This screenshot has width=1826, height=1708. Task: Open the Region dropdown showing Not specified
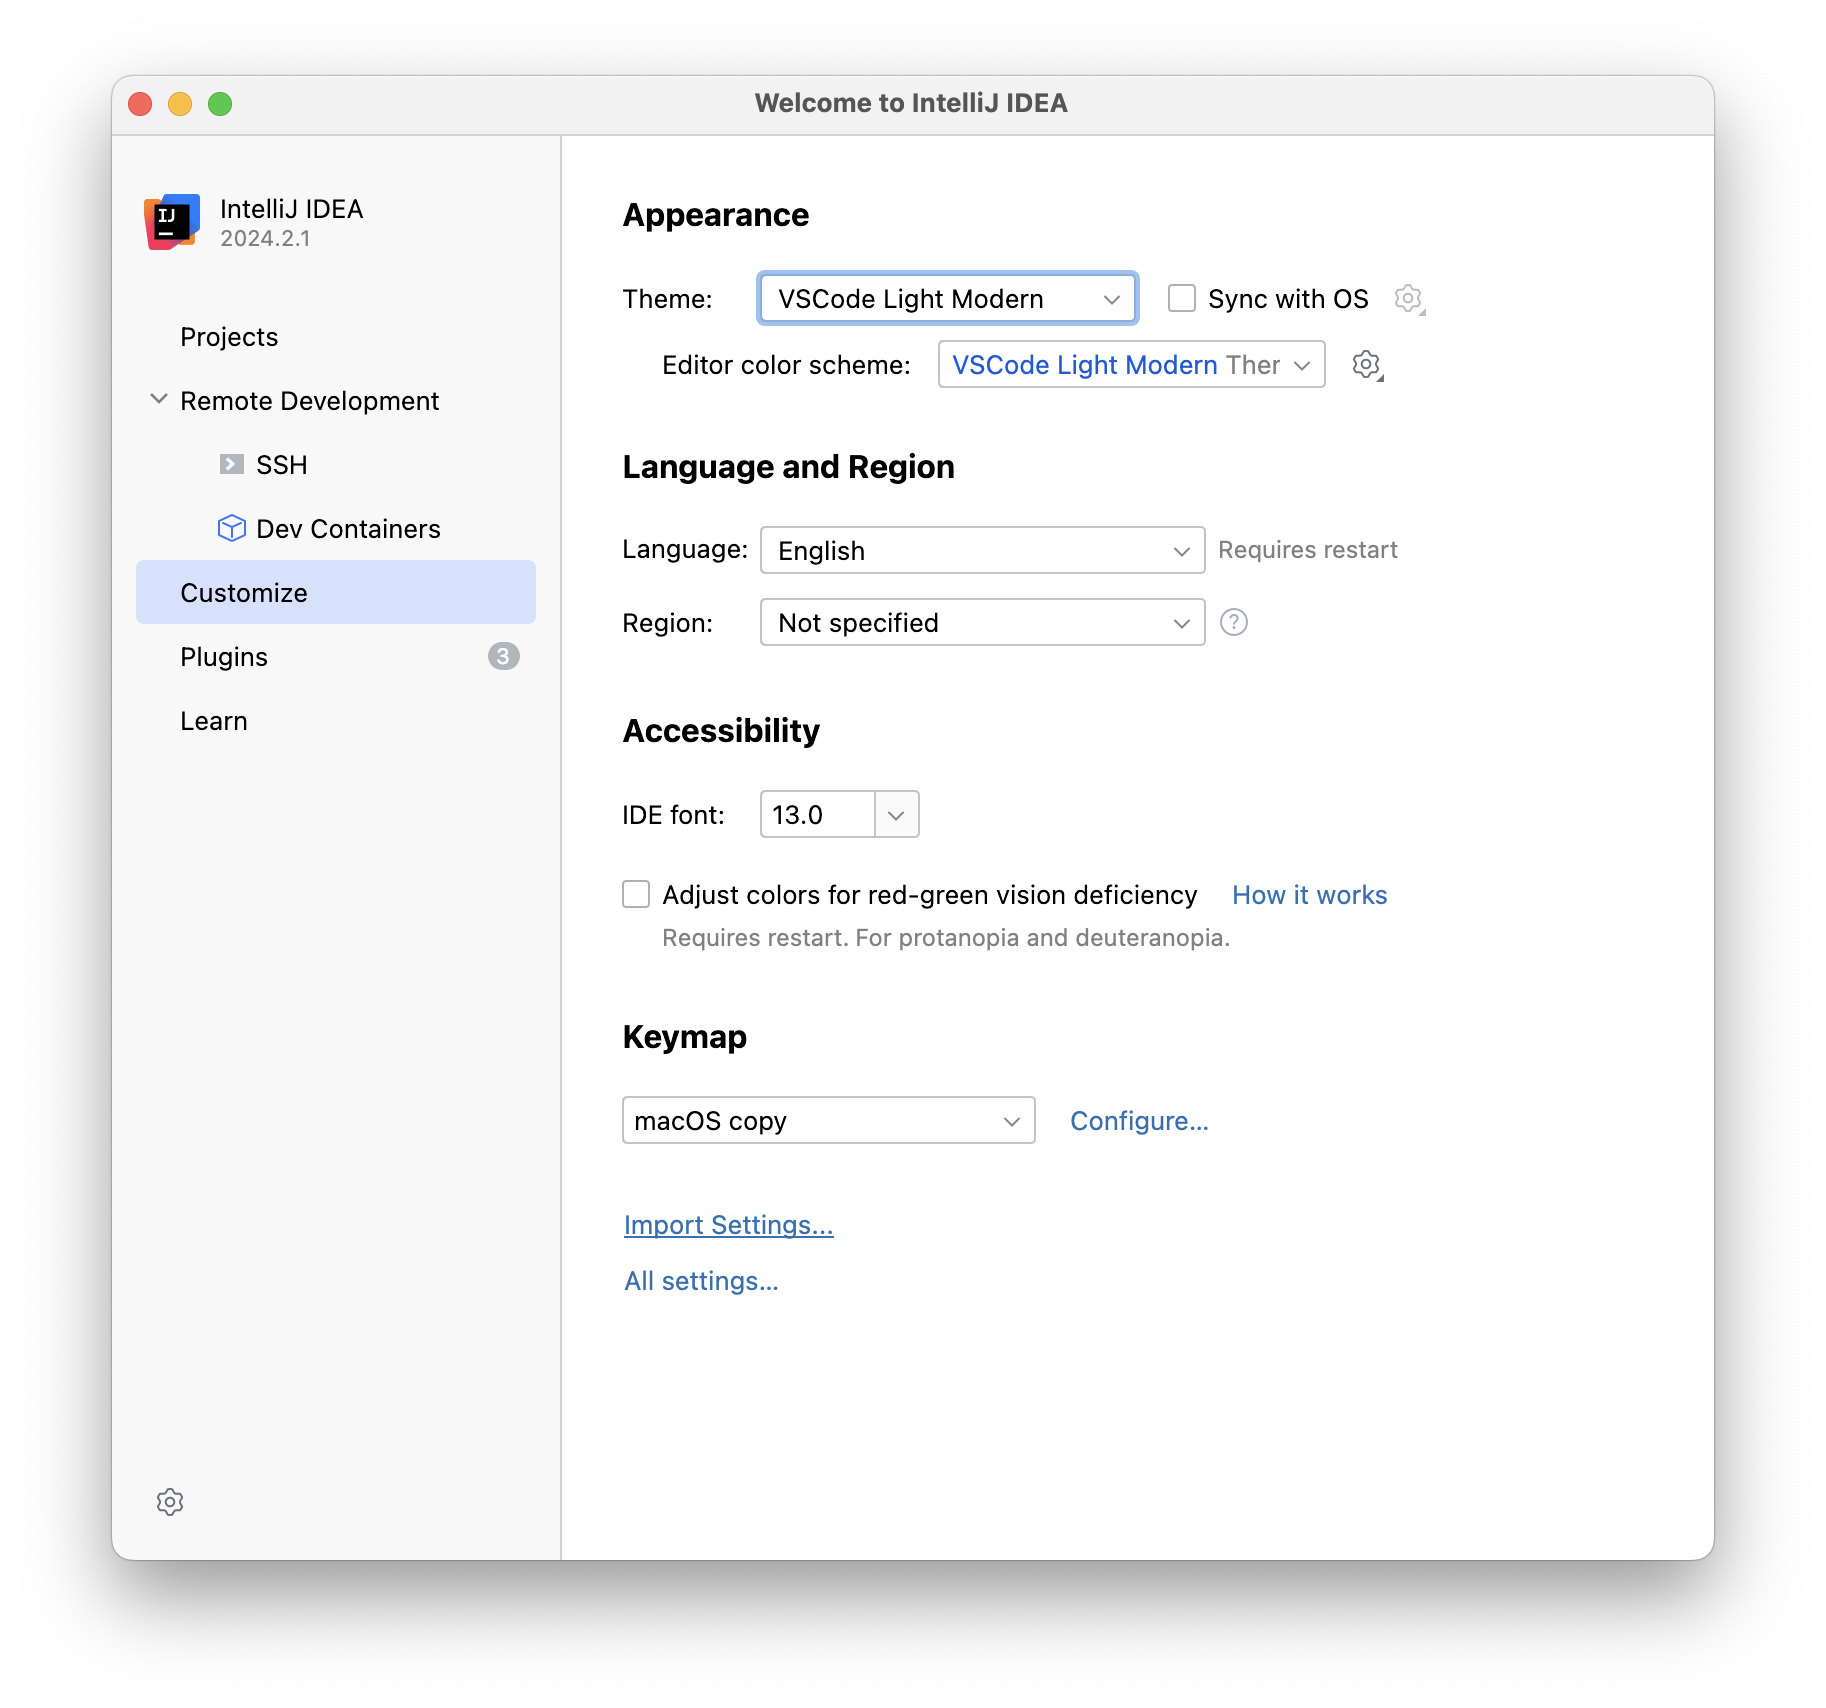[982, 622]
